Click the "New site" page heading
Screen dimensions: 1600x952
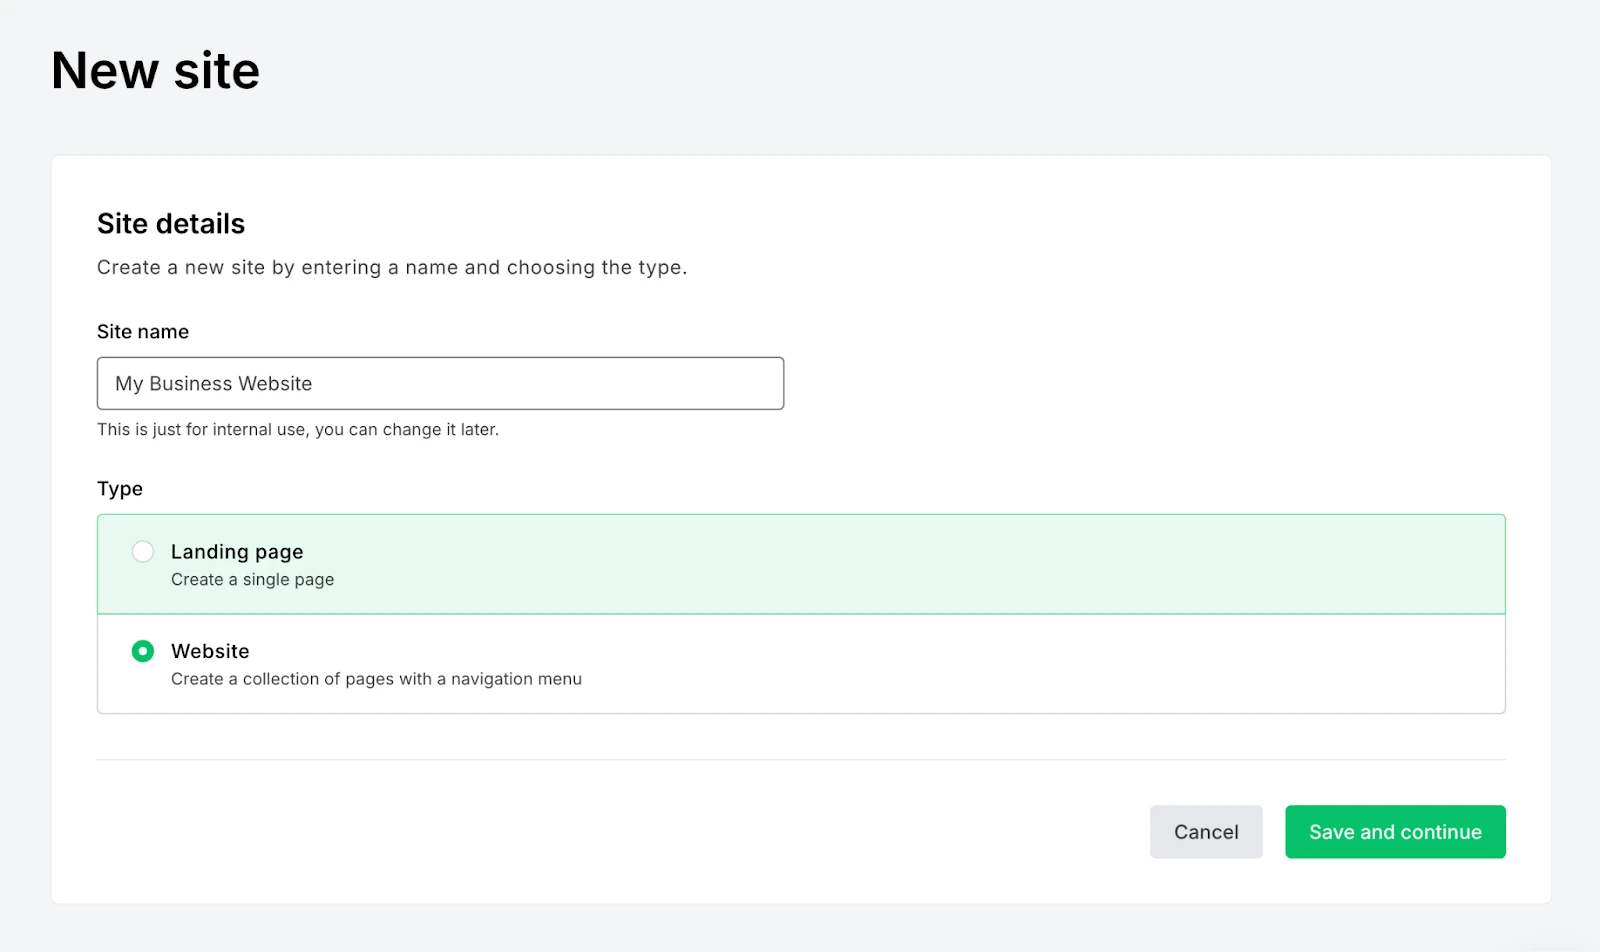tap(155, 71)
